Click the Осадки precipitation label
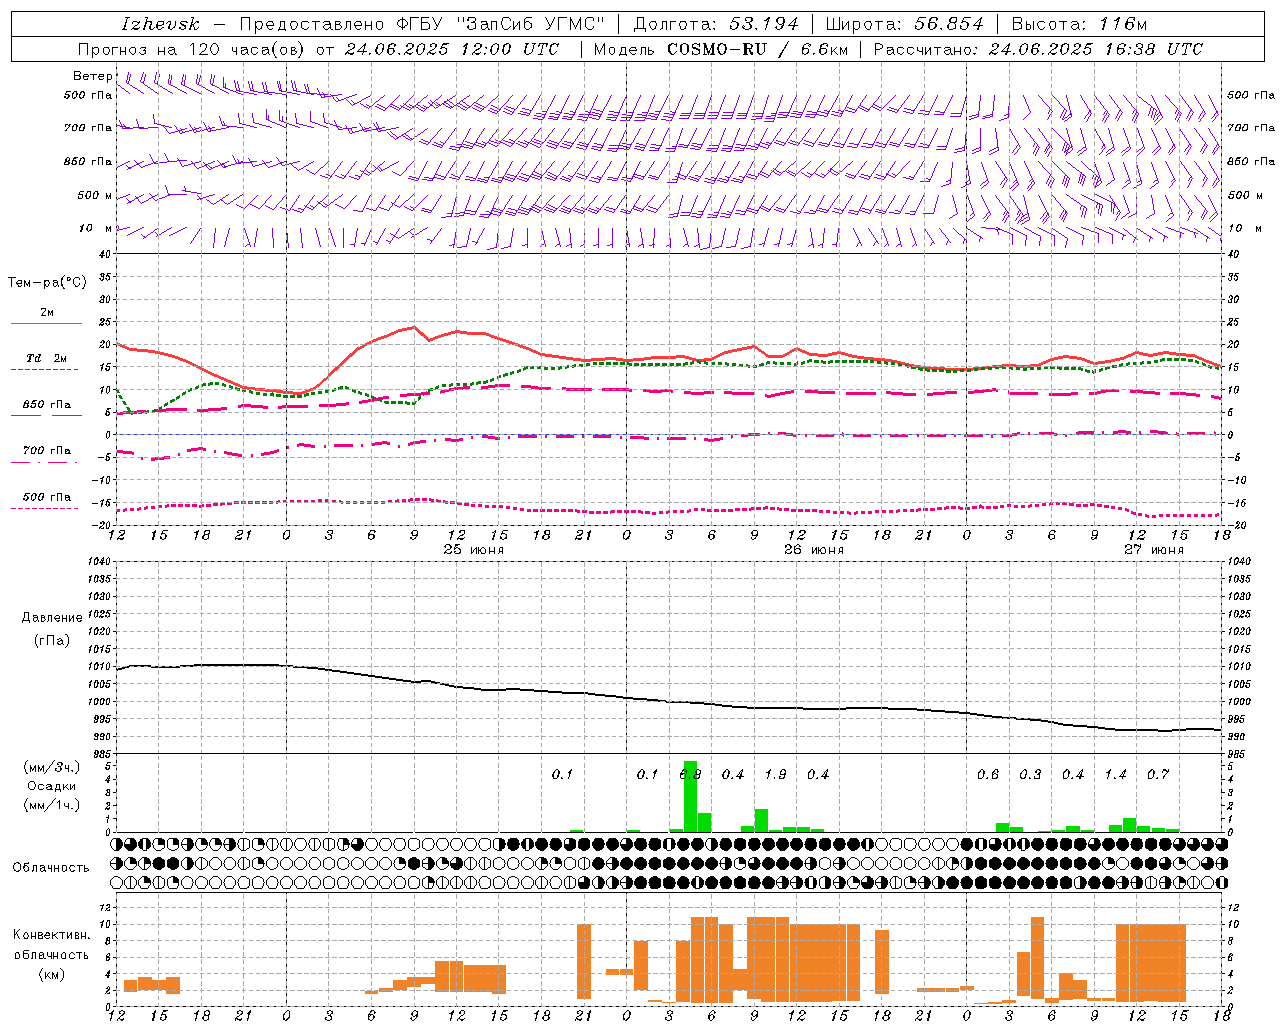The image size is (1280, 1024). coord(52,786)
